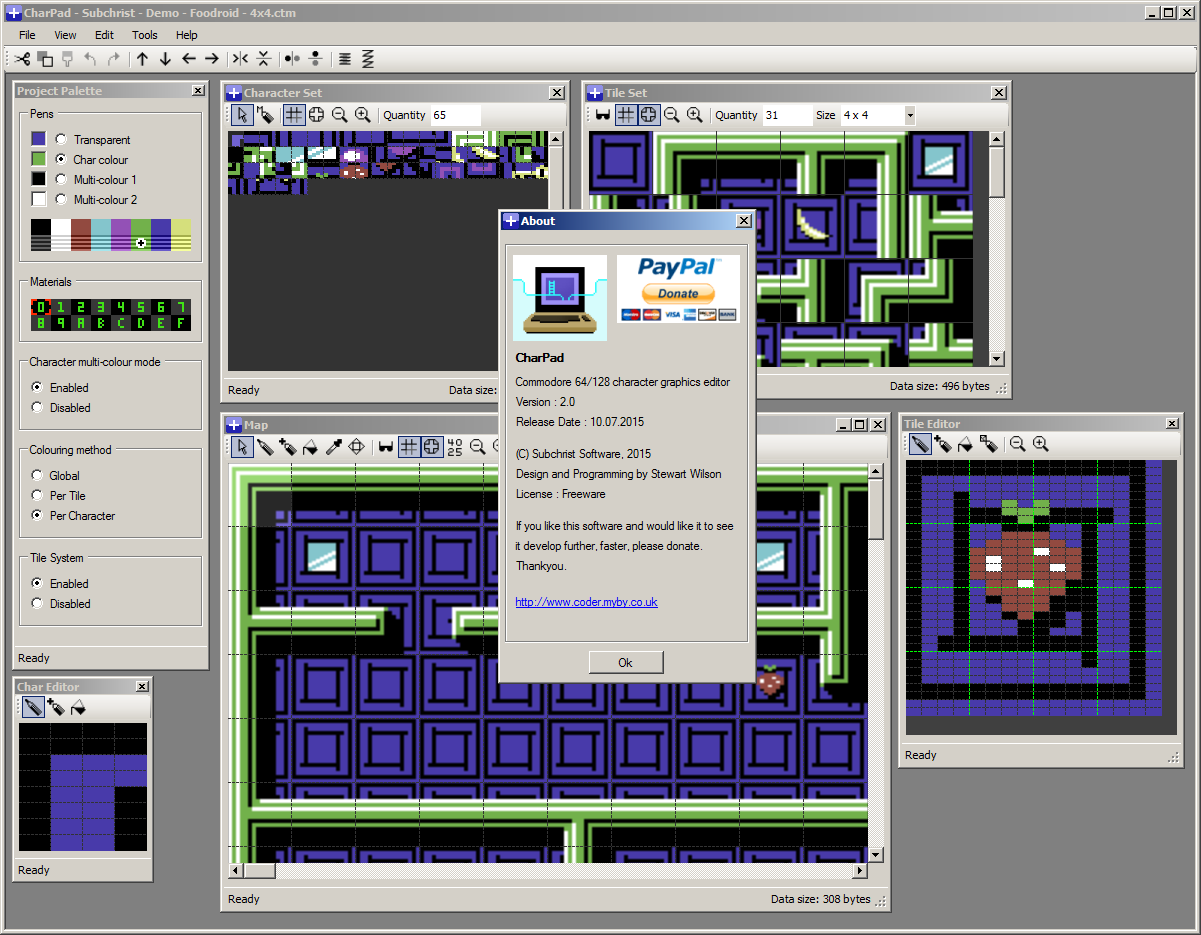Zoom in on the Character Set window
Viewport: 1201px width, 935px height.
(x=362, y=115)
